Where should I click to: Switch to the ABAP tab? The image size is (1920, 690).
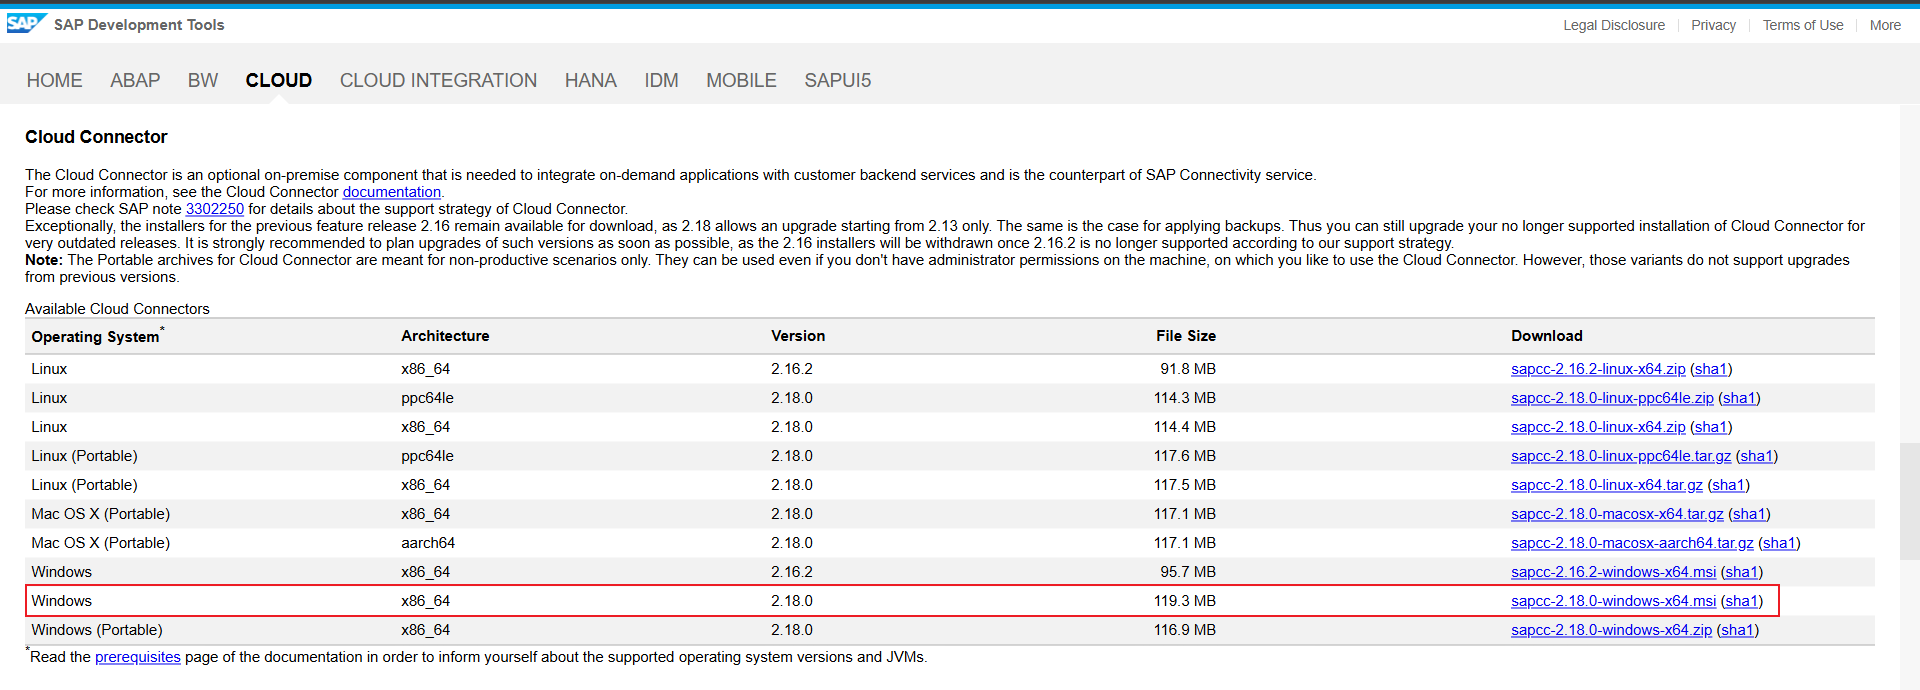pos(135,80)
